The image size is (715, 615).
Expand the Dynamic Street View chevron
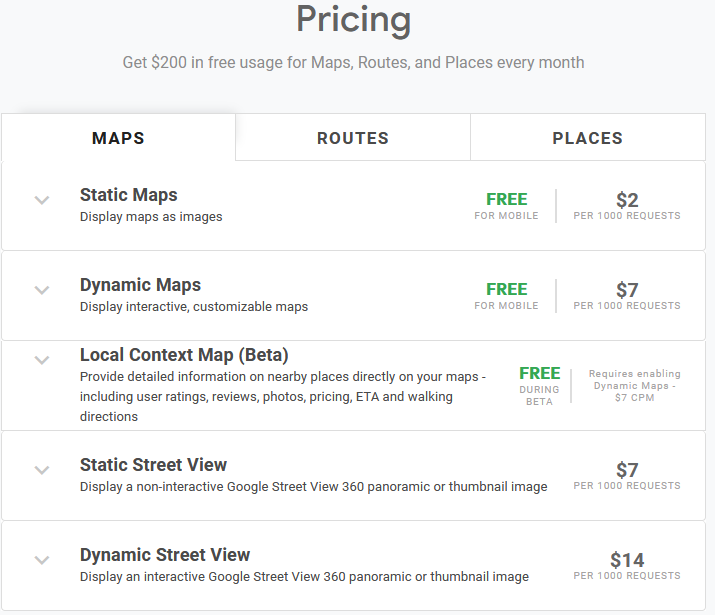[42, 560]
